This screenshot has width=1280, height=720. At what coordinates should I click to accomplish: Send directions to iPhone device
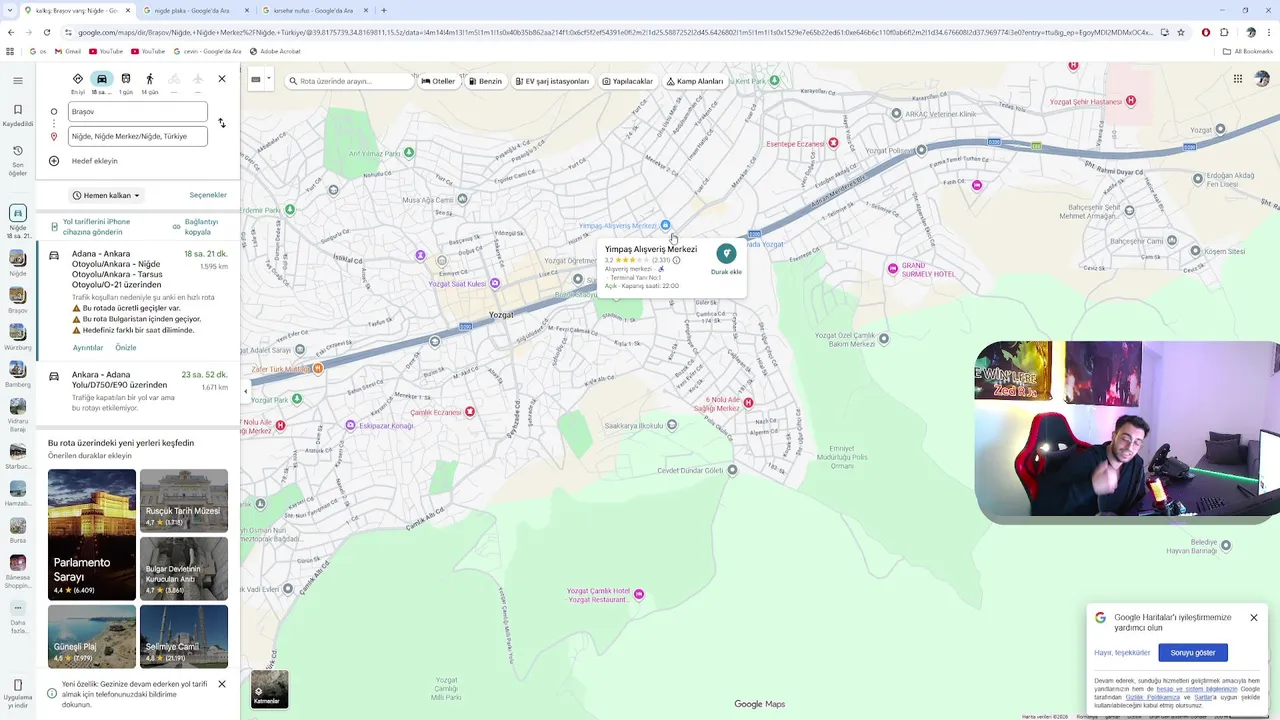96,227
